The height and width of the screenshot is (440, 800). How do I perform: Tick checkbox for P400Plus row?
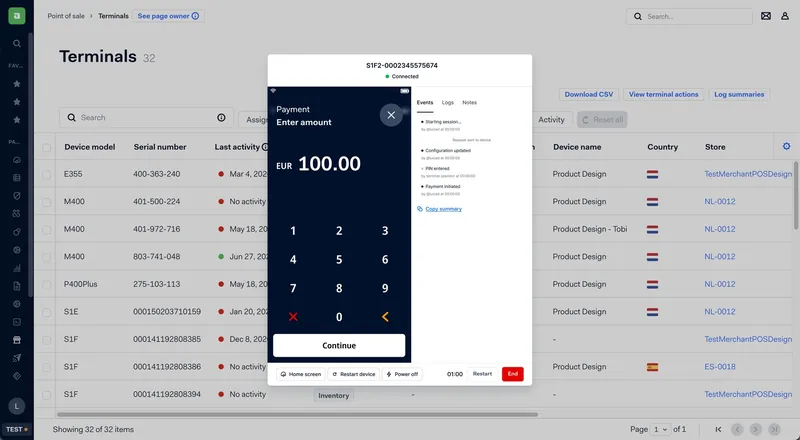click(x=46, y=285)
